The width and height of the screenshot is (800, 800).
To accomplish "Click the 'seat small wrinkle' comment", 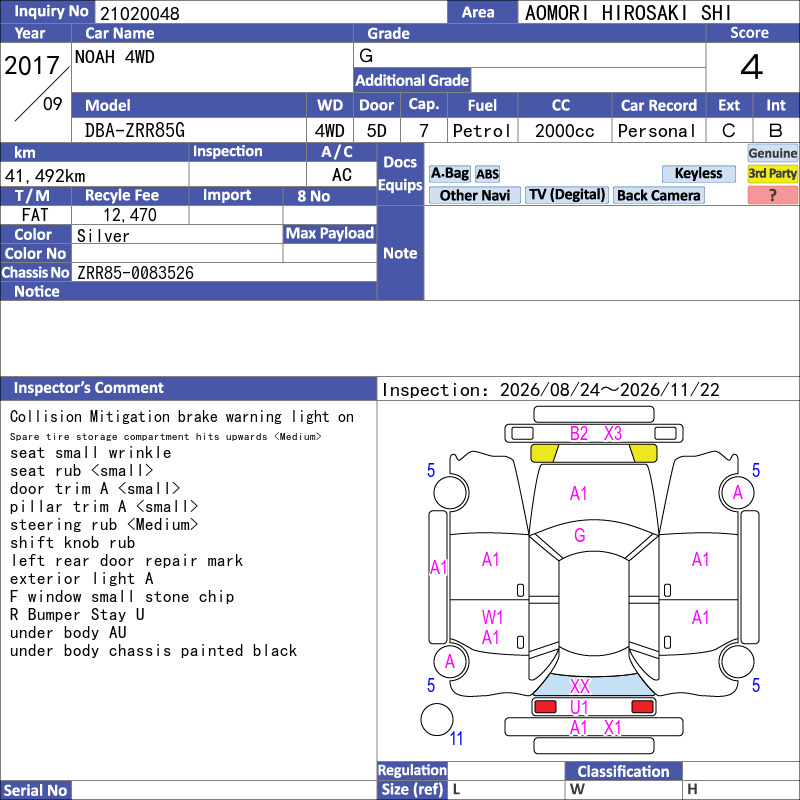I will 90,453.
